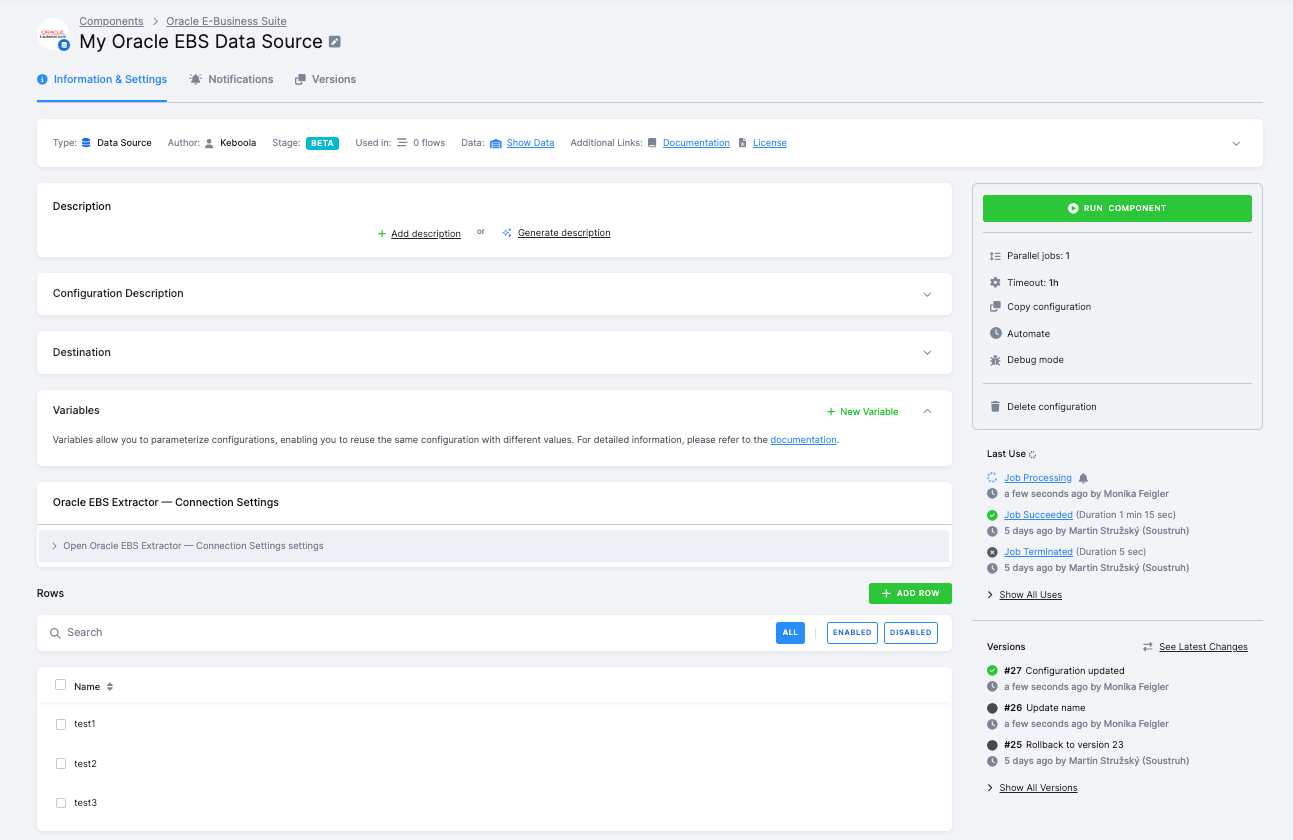Click the flows list icon next to 0 flows
This screenshot has height=840, width=1293.
402,143
